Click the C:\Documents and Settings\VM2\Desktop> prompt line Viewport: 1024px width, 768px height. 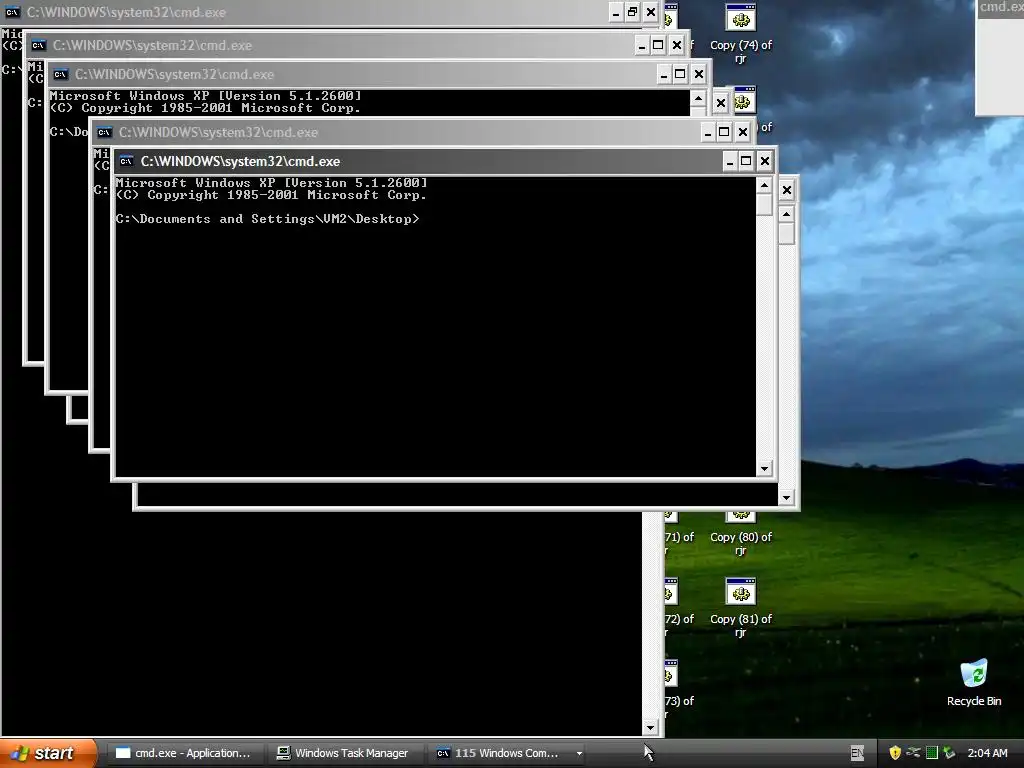[x=268, y=219]
